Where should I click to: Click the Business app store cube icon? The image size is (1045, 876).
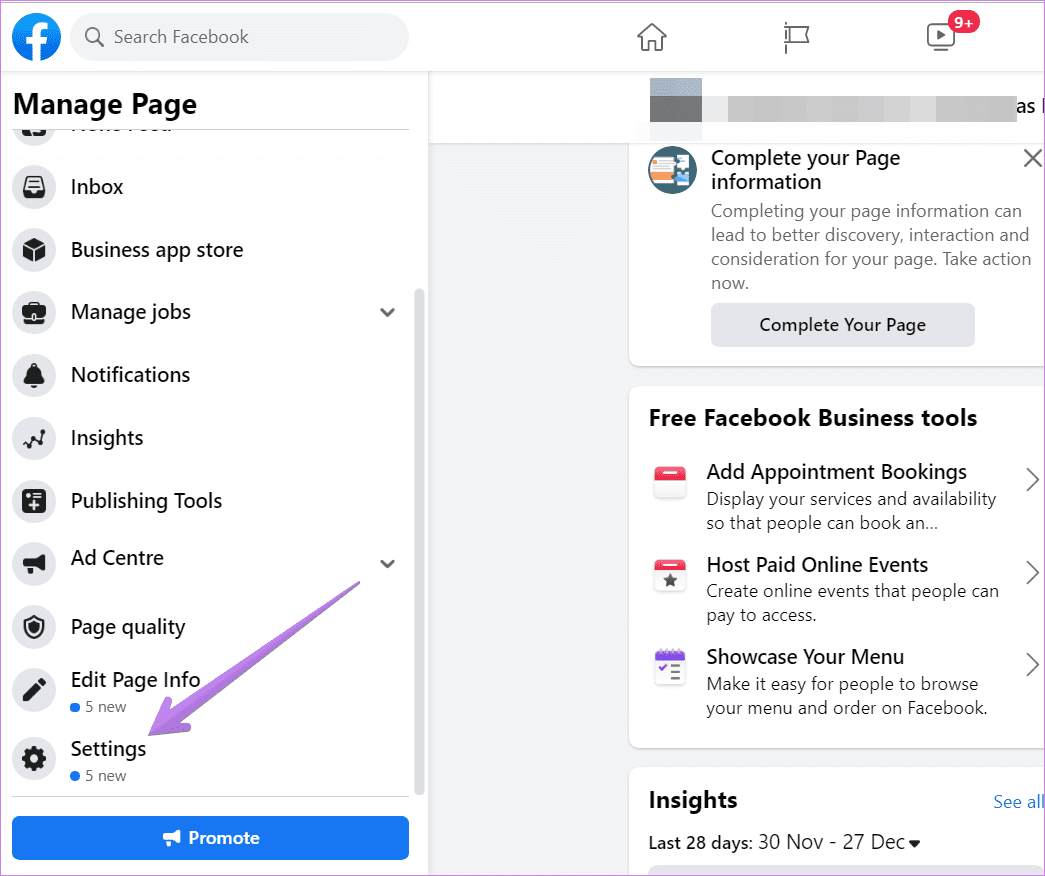tap(34, 249)
